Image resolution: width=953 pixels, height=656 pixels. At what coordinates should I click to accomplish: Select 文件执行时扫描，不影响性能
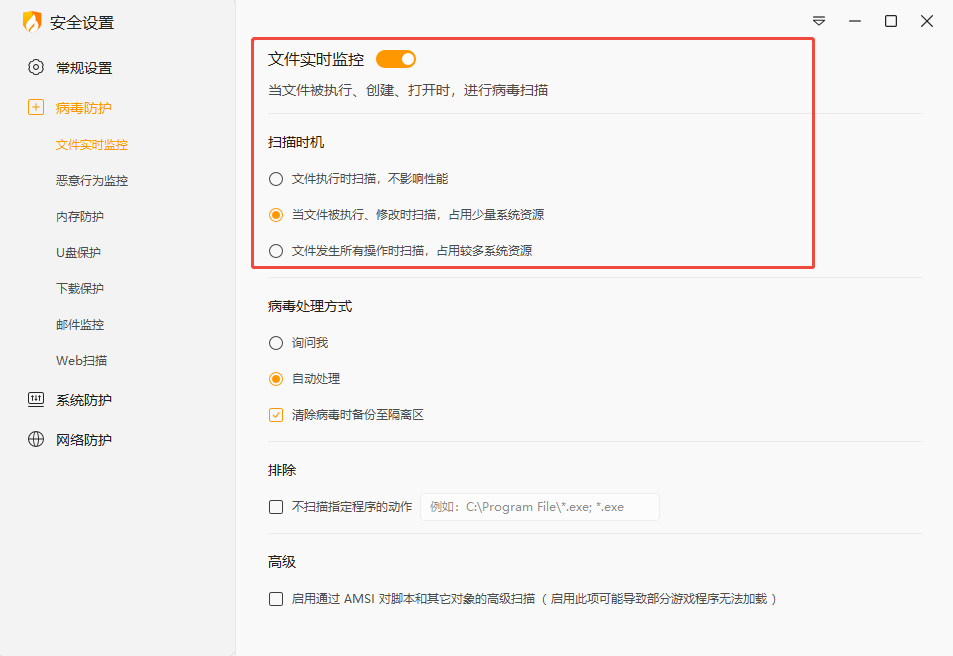pyautogui.click(x=275, y=178)
